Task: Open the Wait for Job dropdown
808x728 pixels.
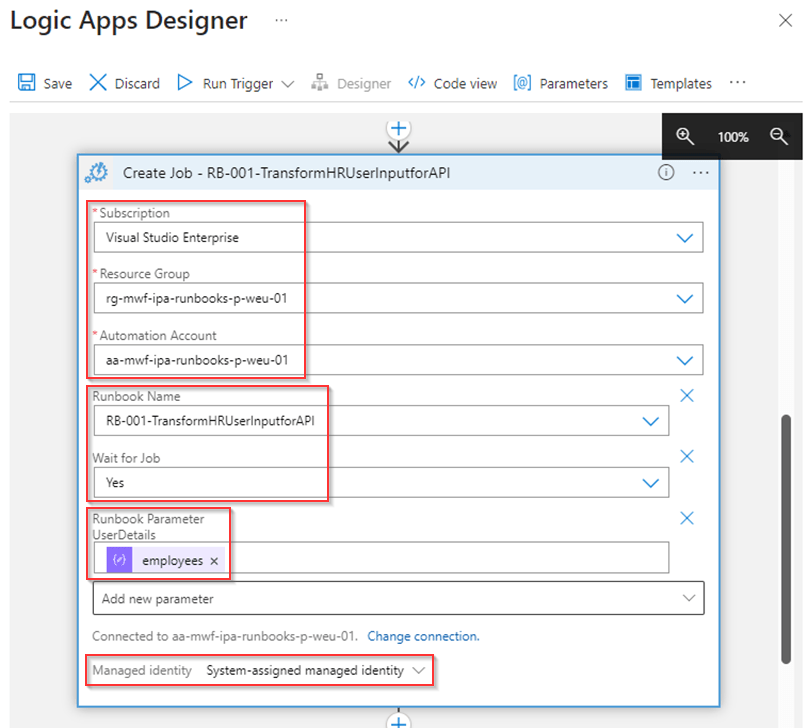Action: [x=651, y=482]
